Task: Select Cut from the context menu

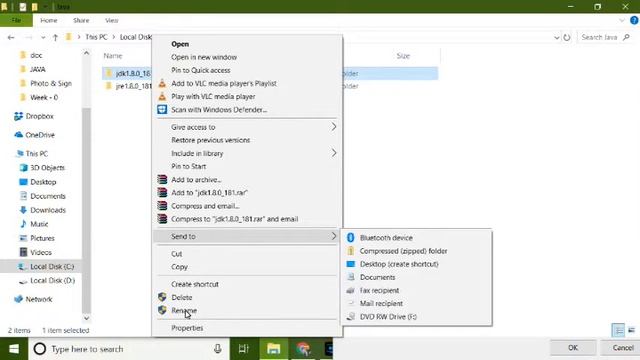Action: [x=177, y=253]
